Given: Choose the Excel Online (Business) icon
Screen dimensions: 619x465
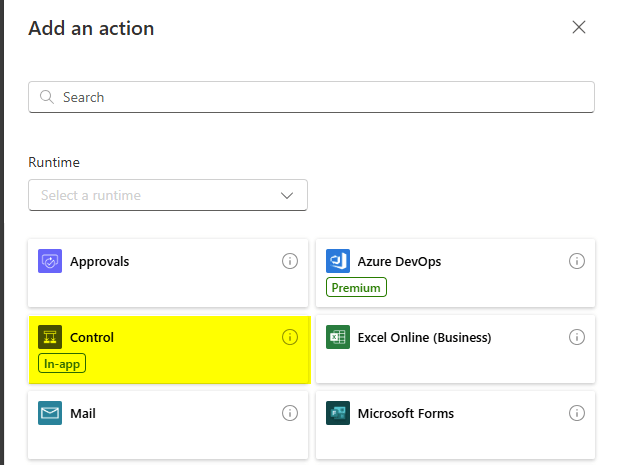Looking at the screenshot, I should 338,338.
